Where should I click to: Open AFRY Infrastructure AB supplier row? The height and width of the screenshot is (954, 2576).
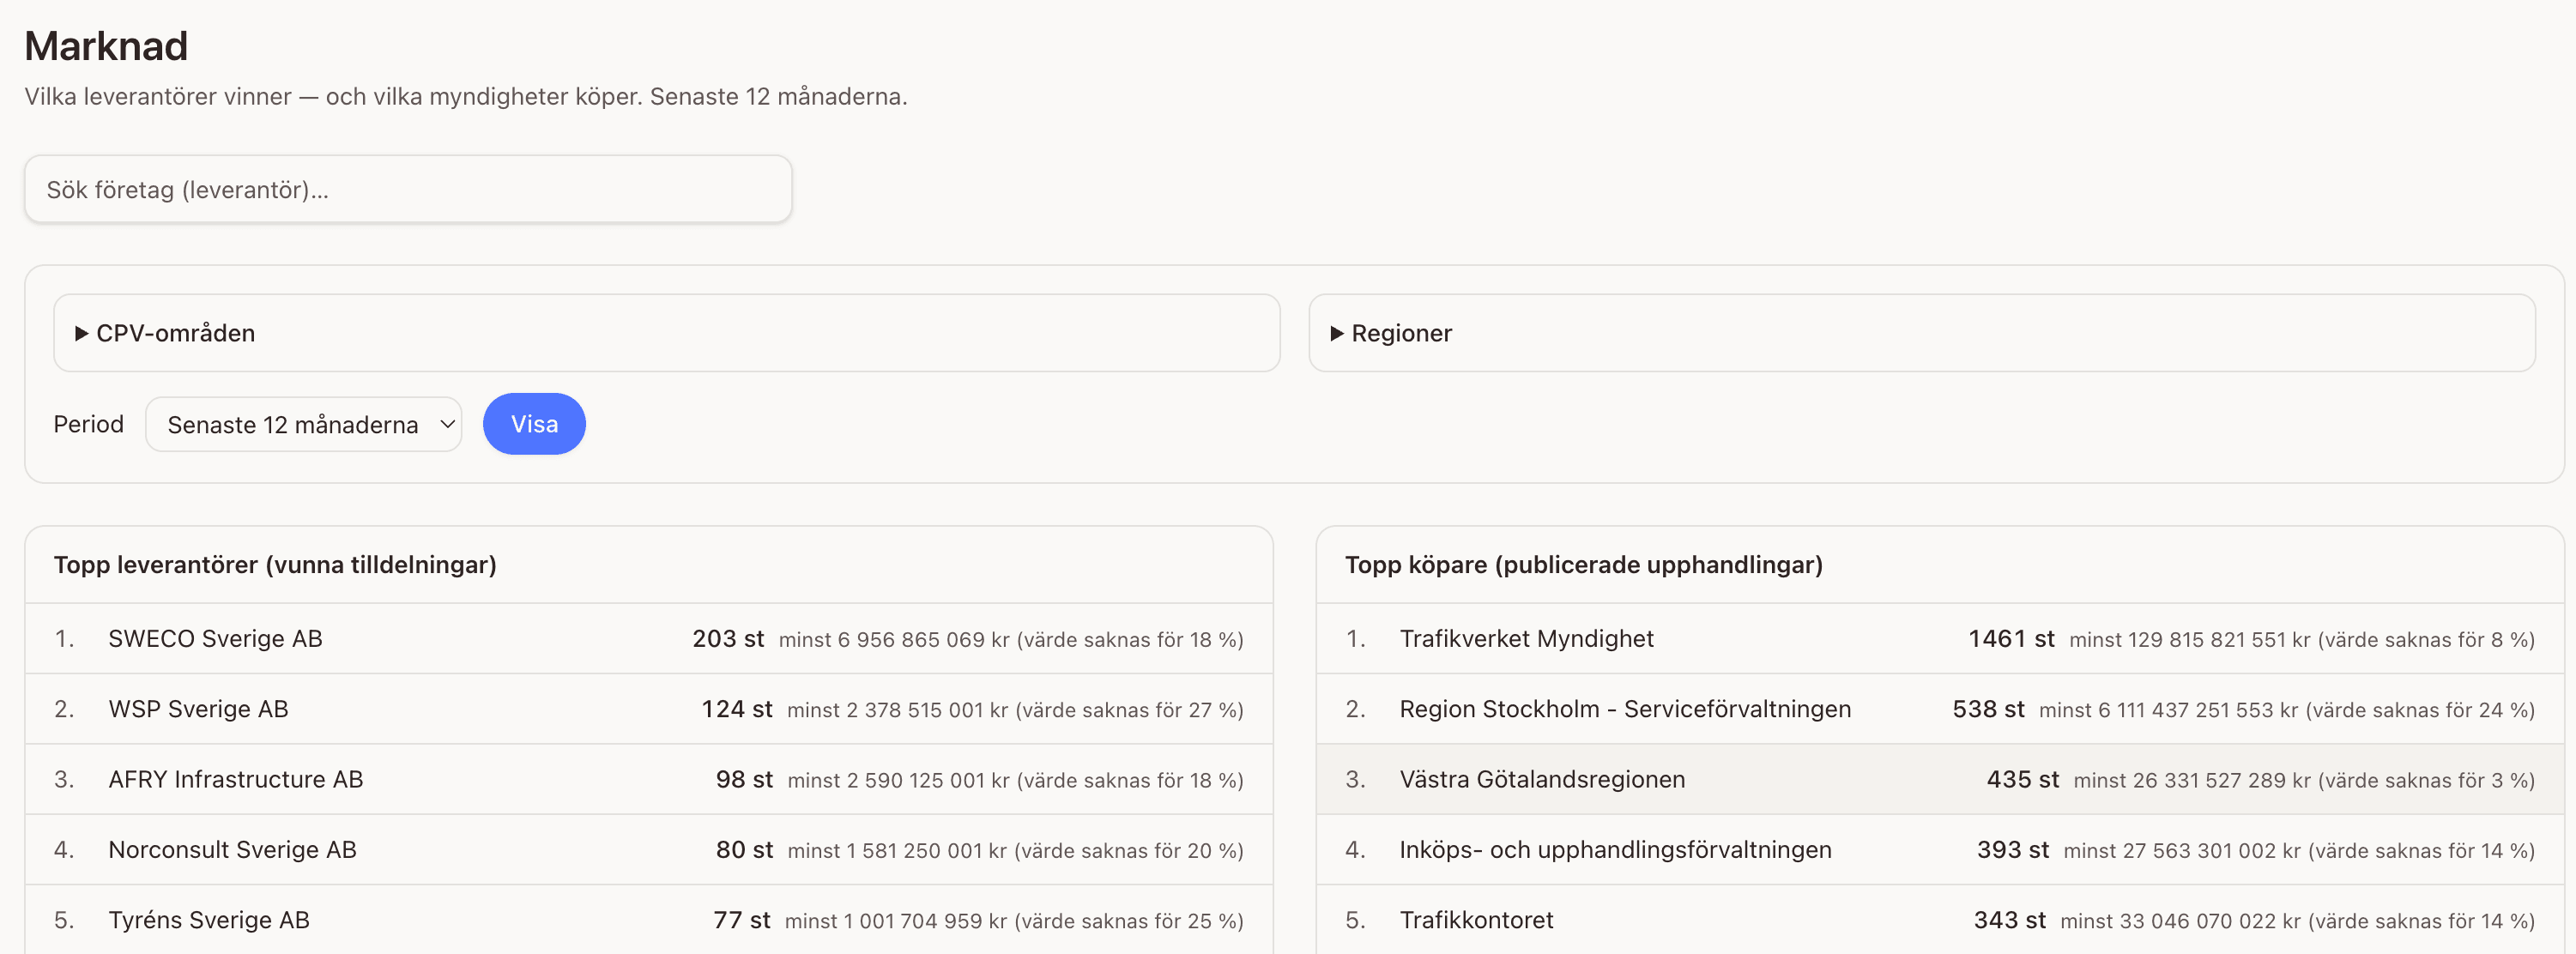click(649, 779)
